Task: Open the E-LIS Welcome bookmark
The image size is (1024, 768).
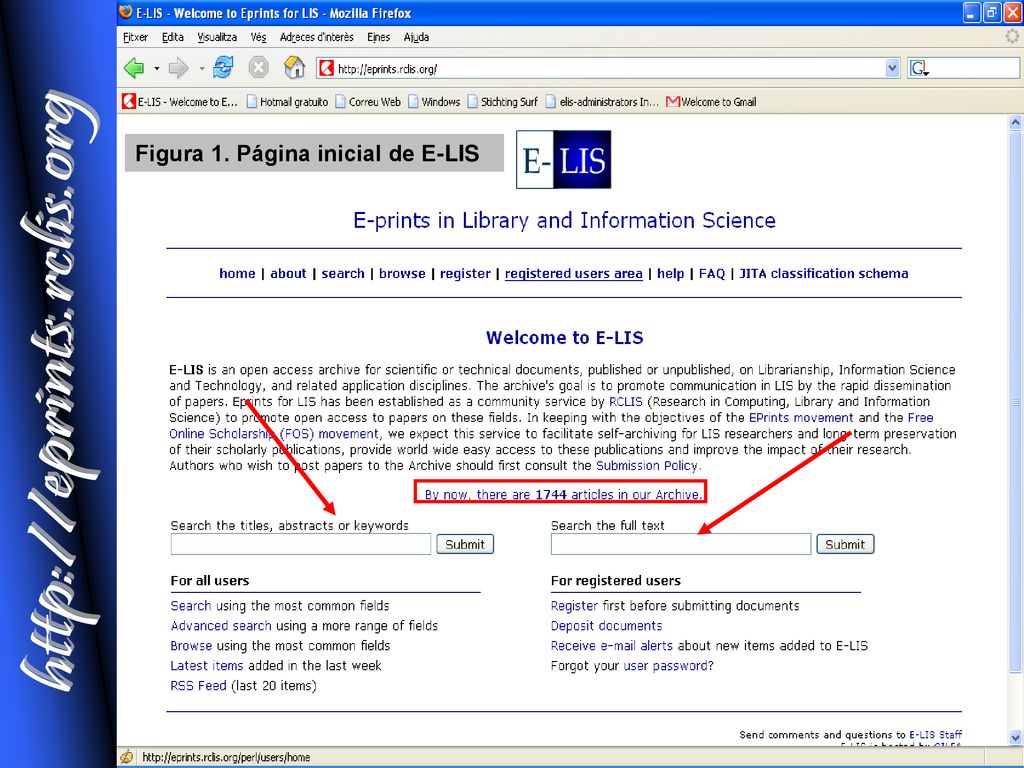Action: coord(180,102)
